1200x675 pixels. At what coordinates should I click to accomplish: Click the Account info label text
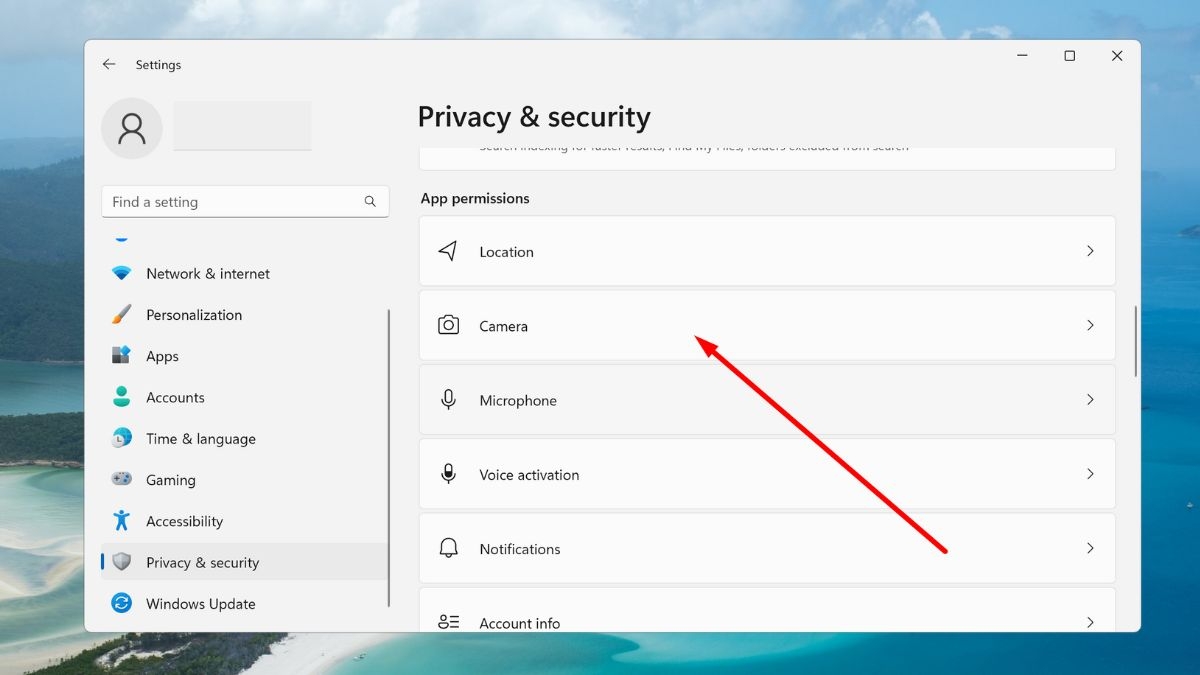(520, 623)
